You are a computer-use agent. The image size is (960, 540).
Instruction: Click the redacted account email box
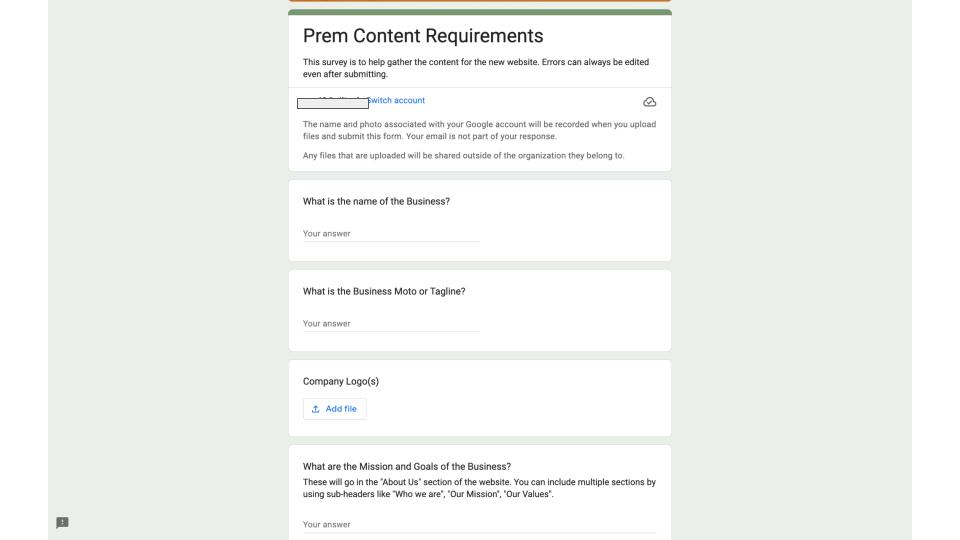(332, 103)
